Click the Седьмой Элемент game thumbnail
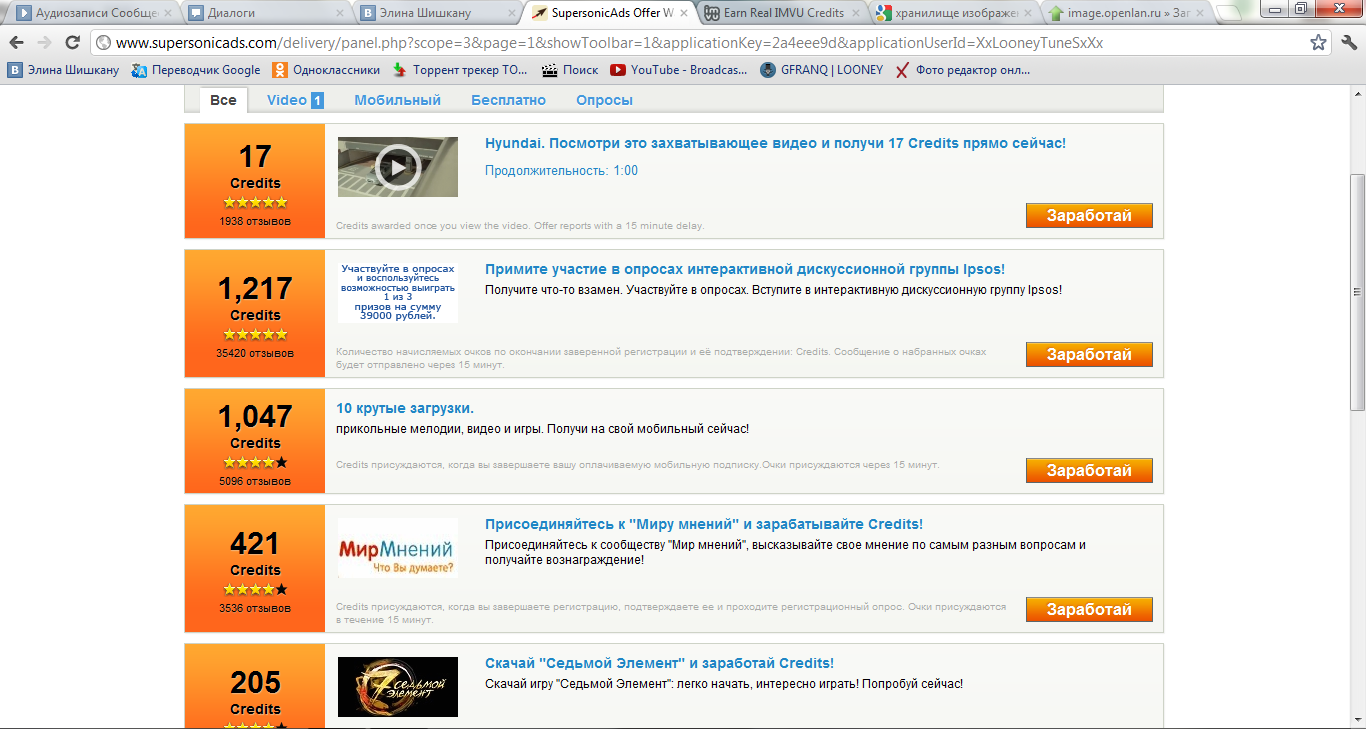This screenshot has width=1366, height=729. [x=398, y=687]
